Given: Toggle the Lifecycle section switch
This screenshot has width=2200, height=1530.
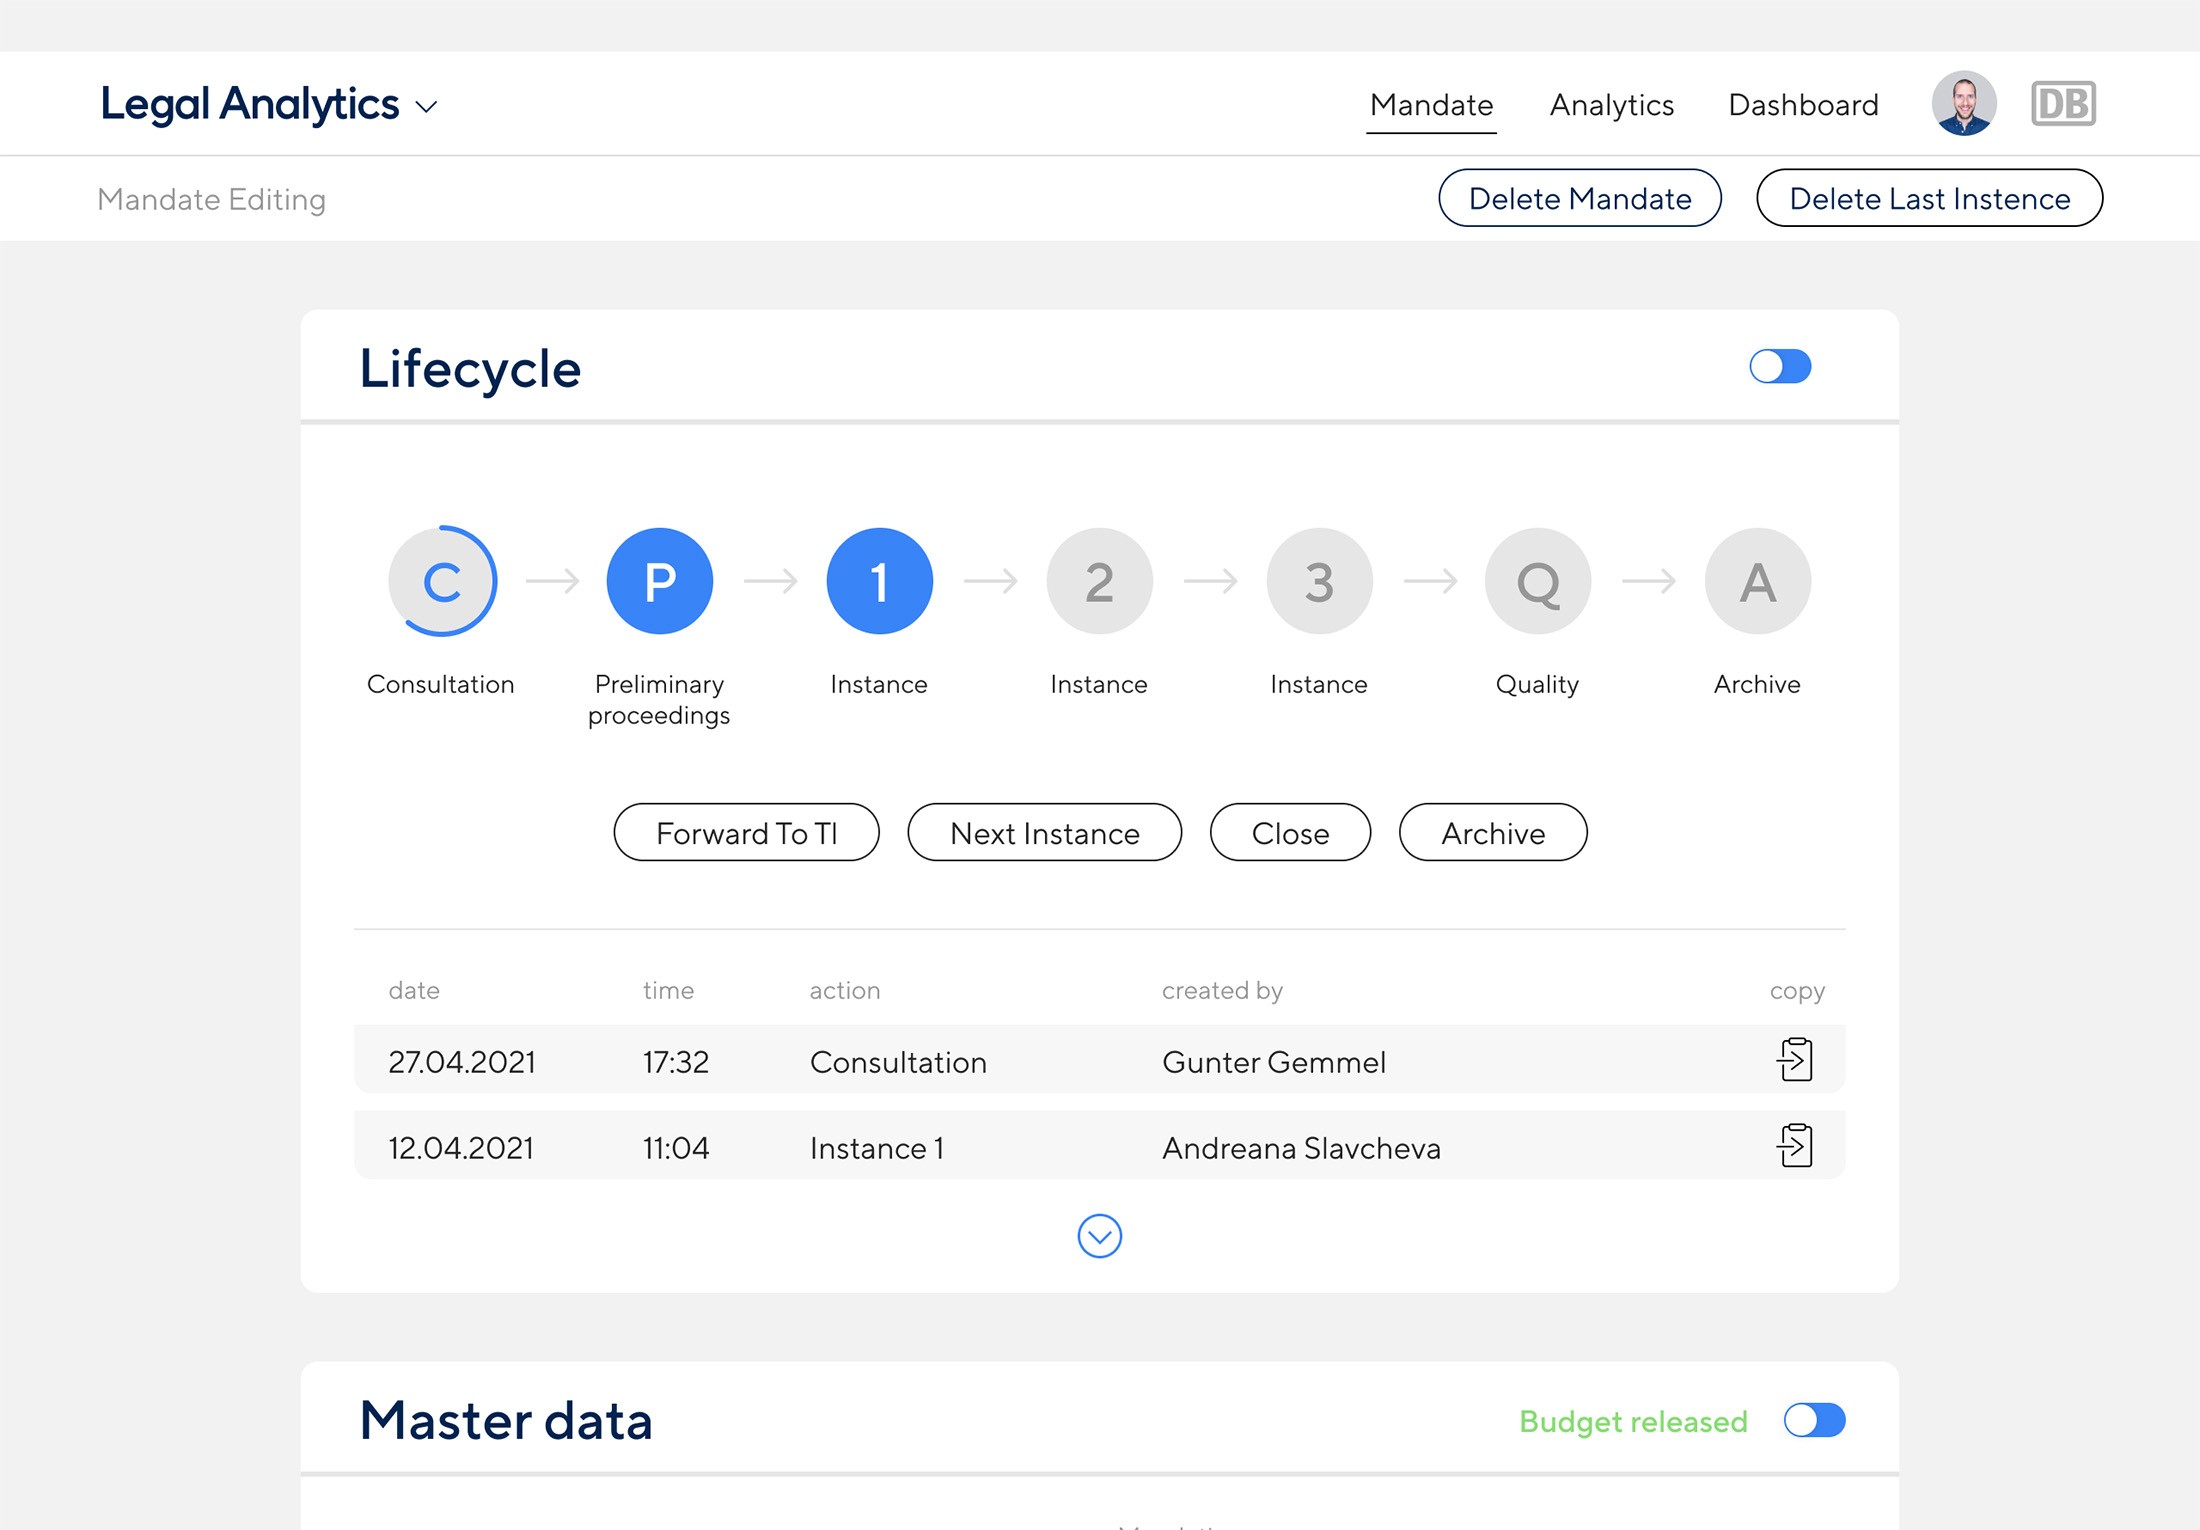Looking at the screenshot, I should point(1780,366).
